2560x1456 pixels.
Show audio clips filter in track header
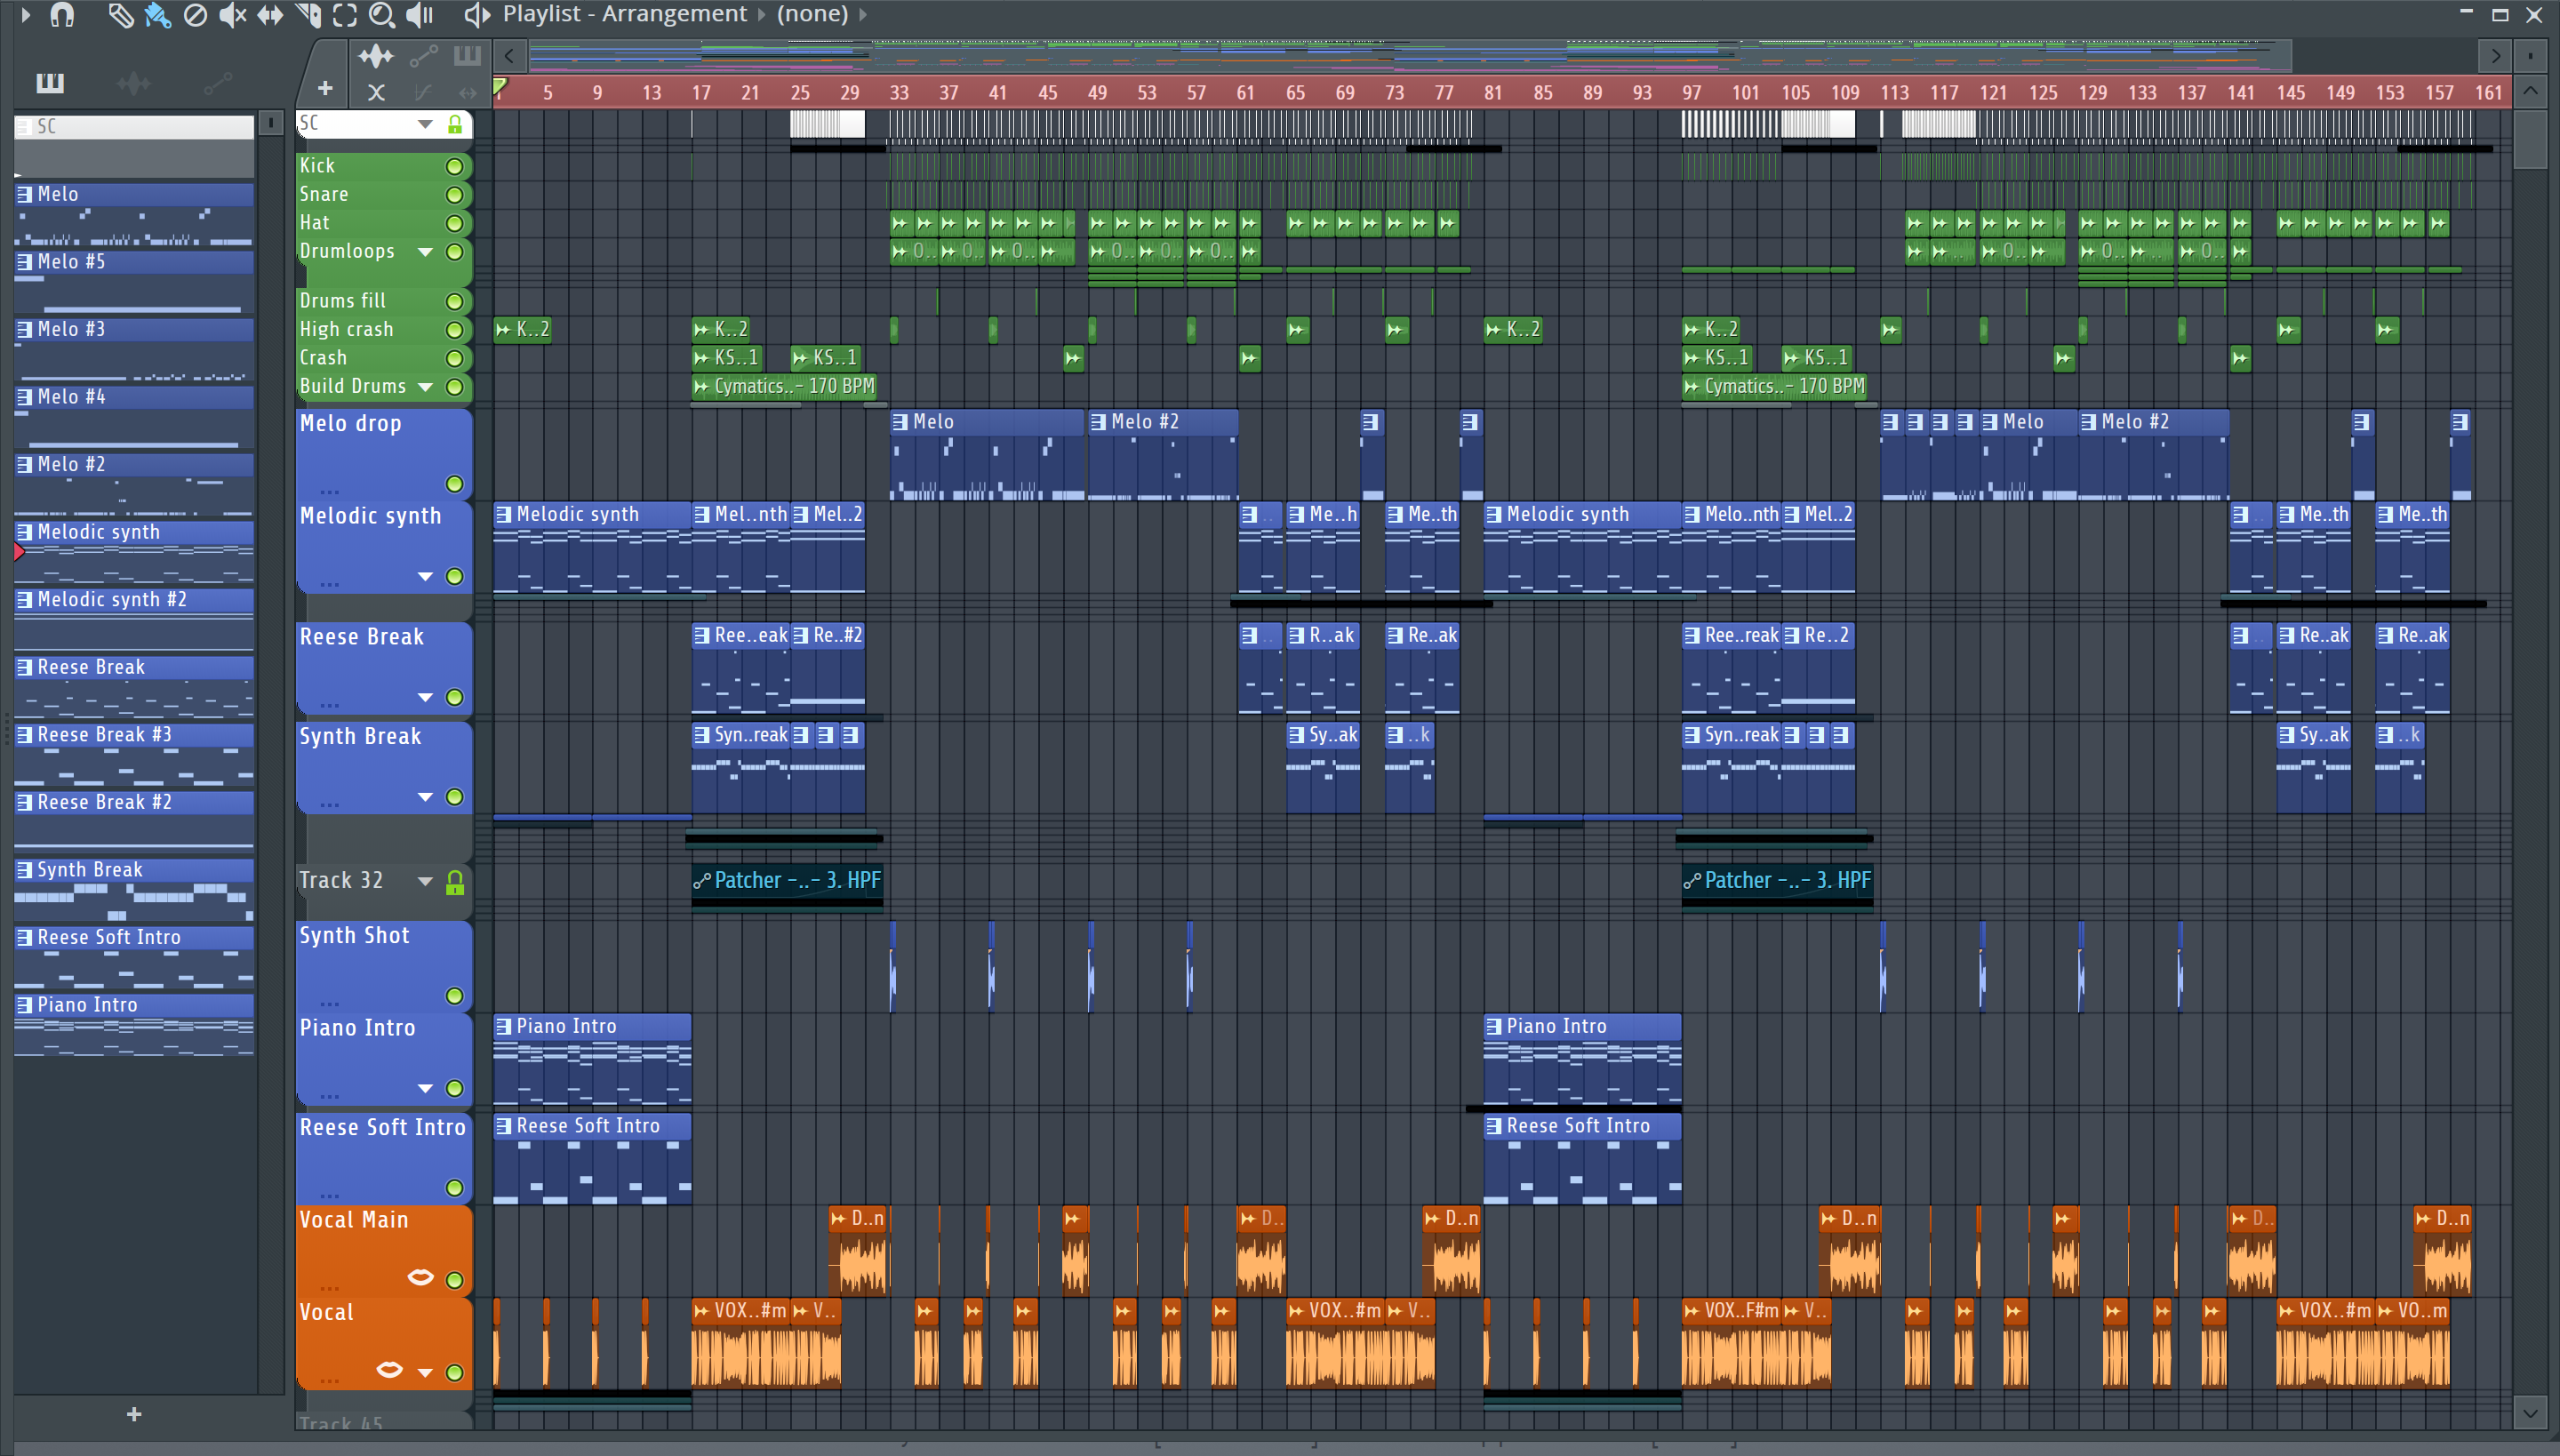pos(376,55)
